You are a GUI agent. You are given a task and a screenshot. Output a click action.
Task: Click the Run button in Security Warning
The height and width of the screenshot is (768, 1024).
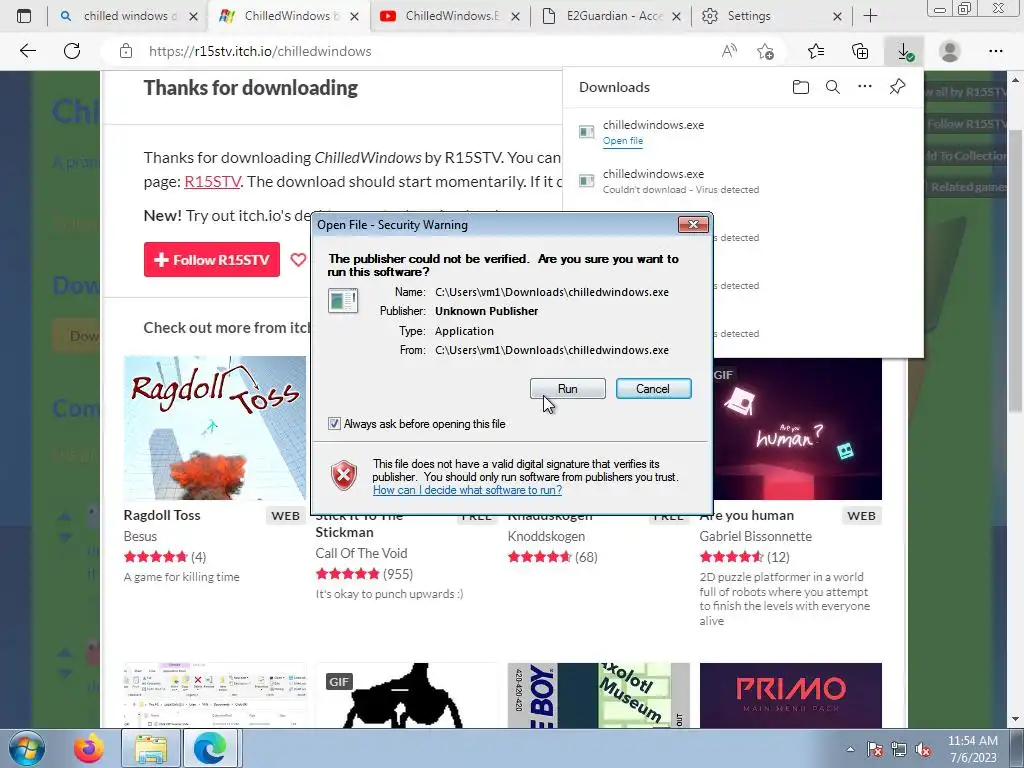(x=567, y=389)
